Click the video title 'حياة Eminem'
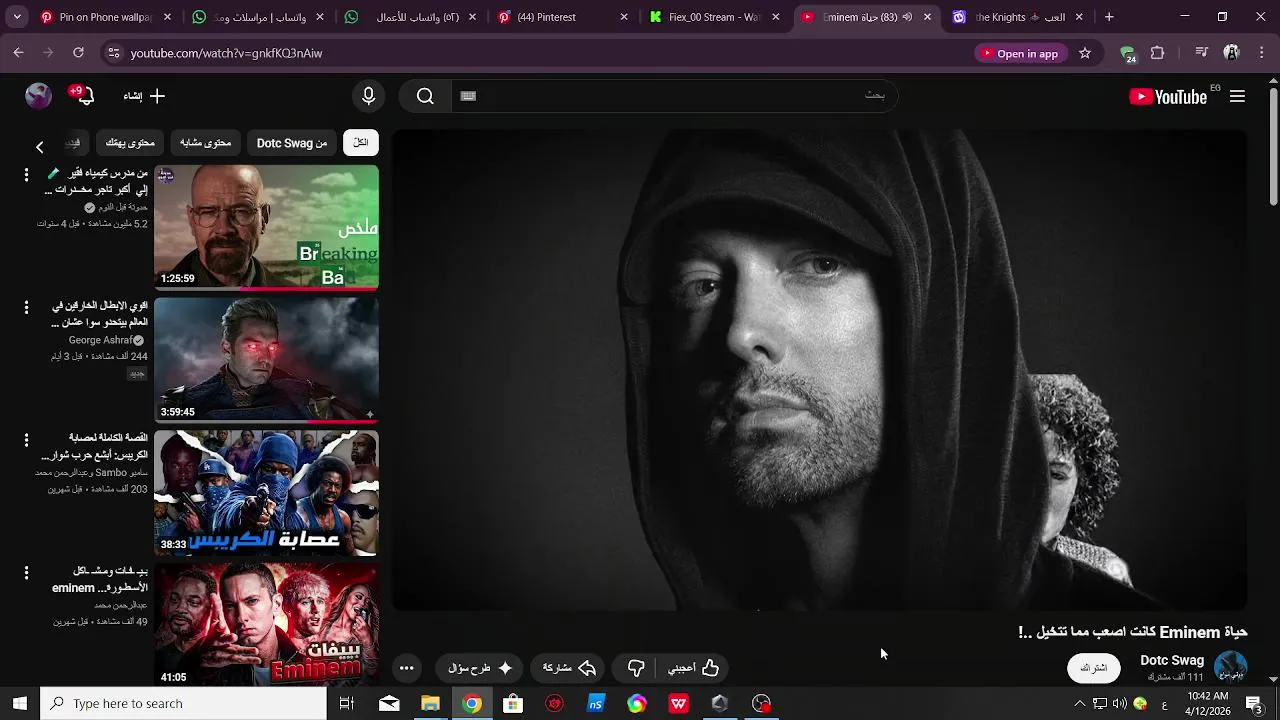 click(x=1132, y=632)
